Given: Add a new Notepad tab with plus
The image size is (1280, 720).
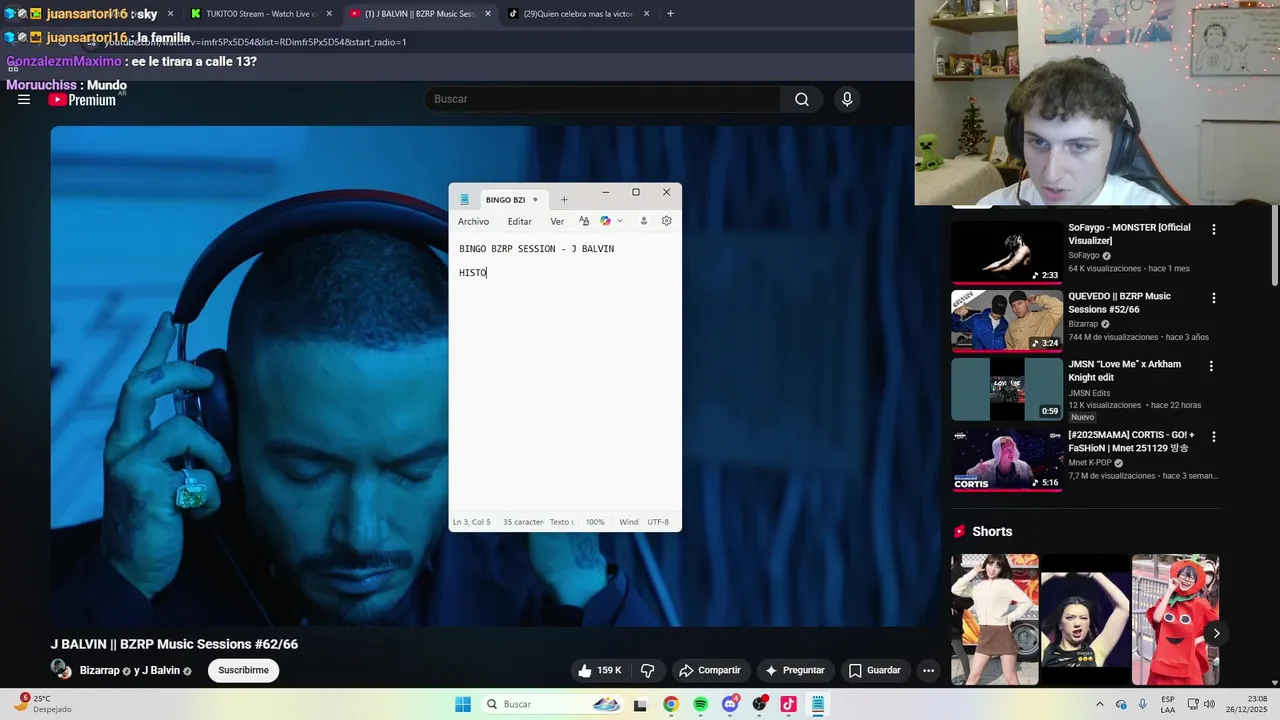Looking at the screenshot, I should (564, 200).
